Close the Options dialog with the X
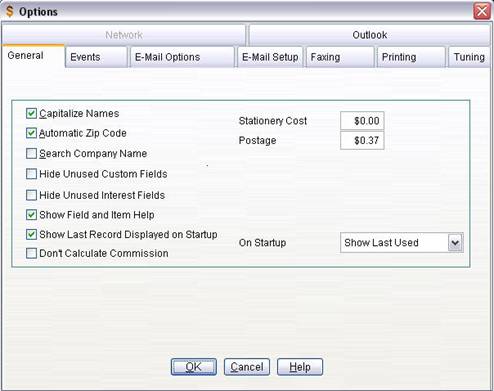The height and width of the screenshot is (391, 494). pyautogui.click(x=482, y=12)
